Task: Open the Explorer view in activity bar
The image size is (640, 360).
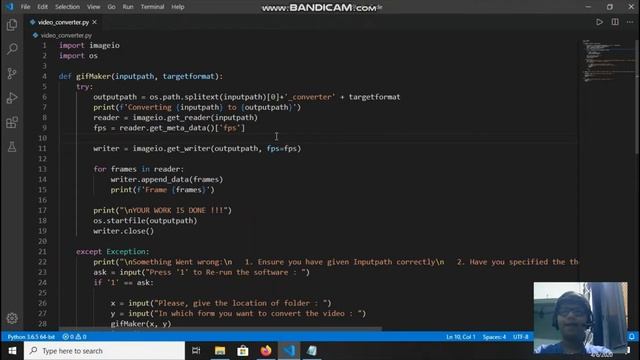Action: pyautogui.click(x=12, y=25)
